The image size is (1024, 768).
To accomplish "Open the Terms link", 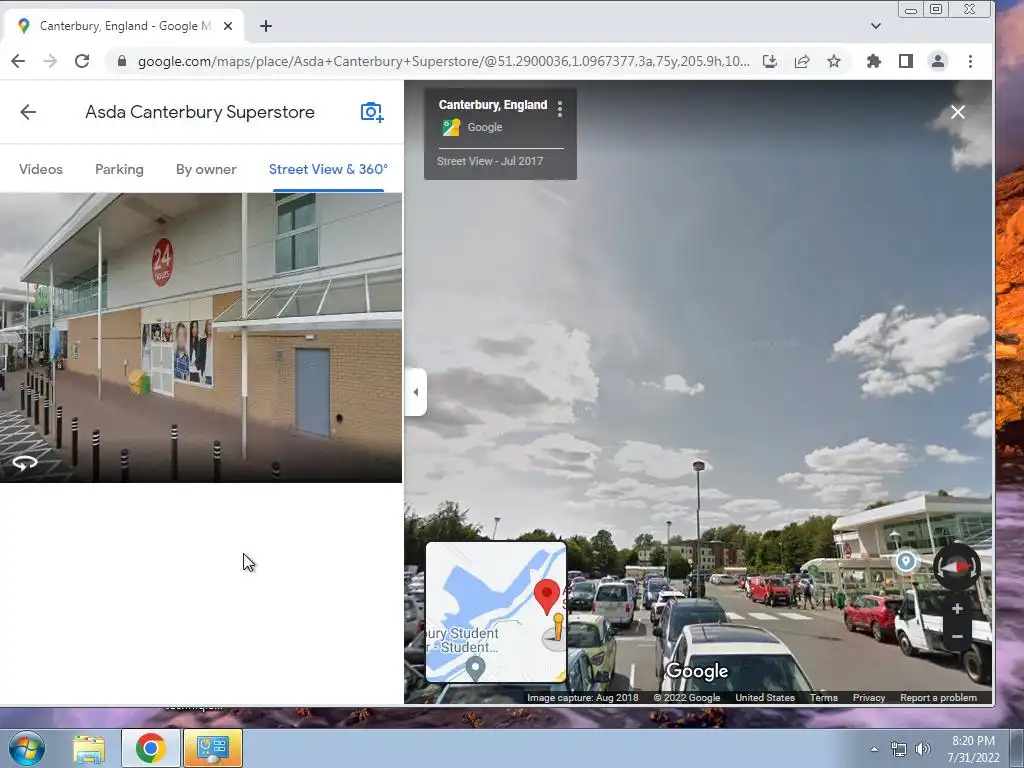I will [824, 697].
